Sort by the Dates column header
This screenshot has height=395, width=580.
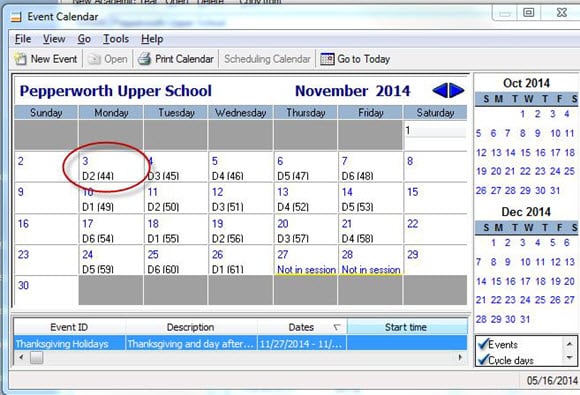tap(302, 327)
